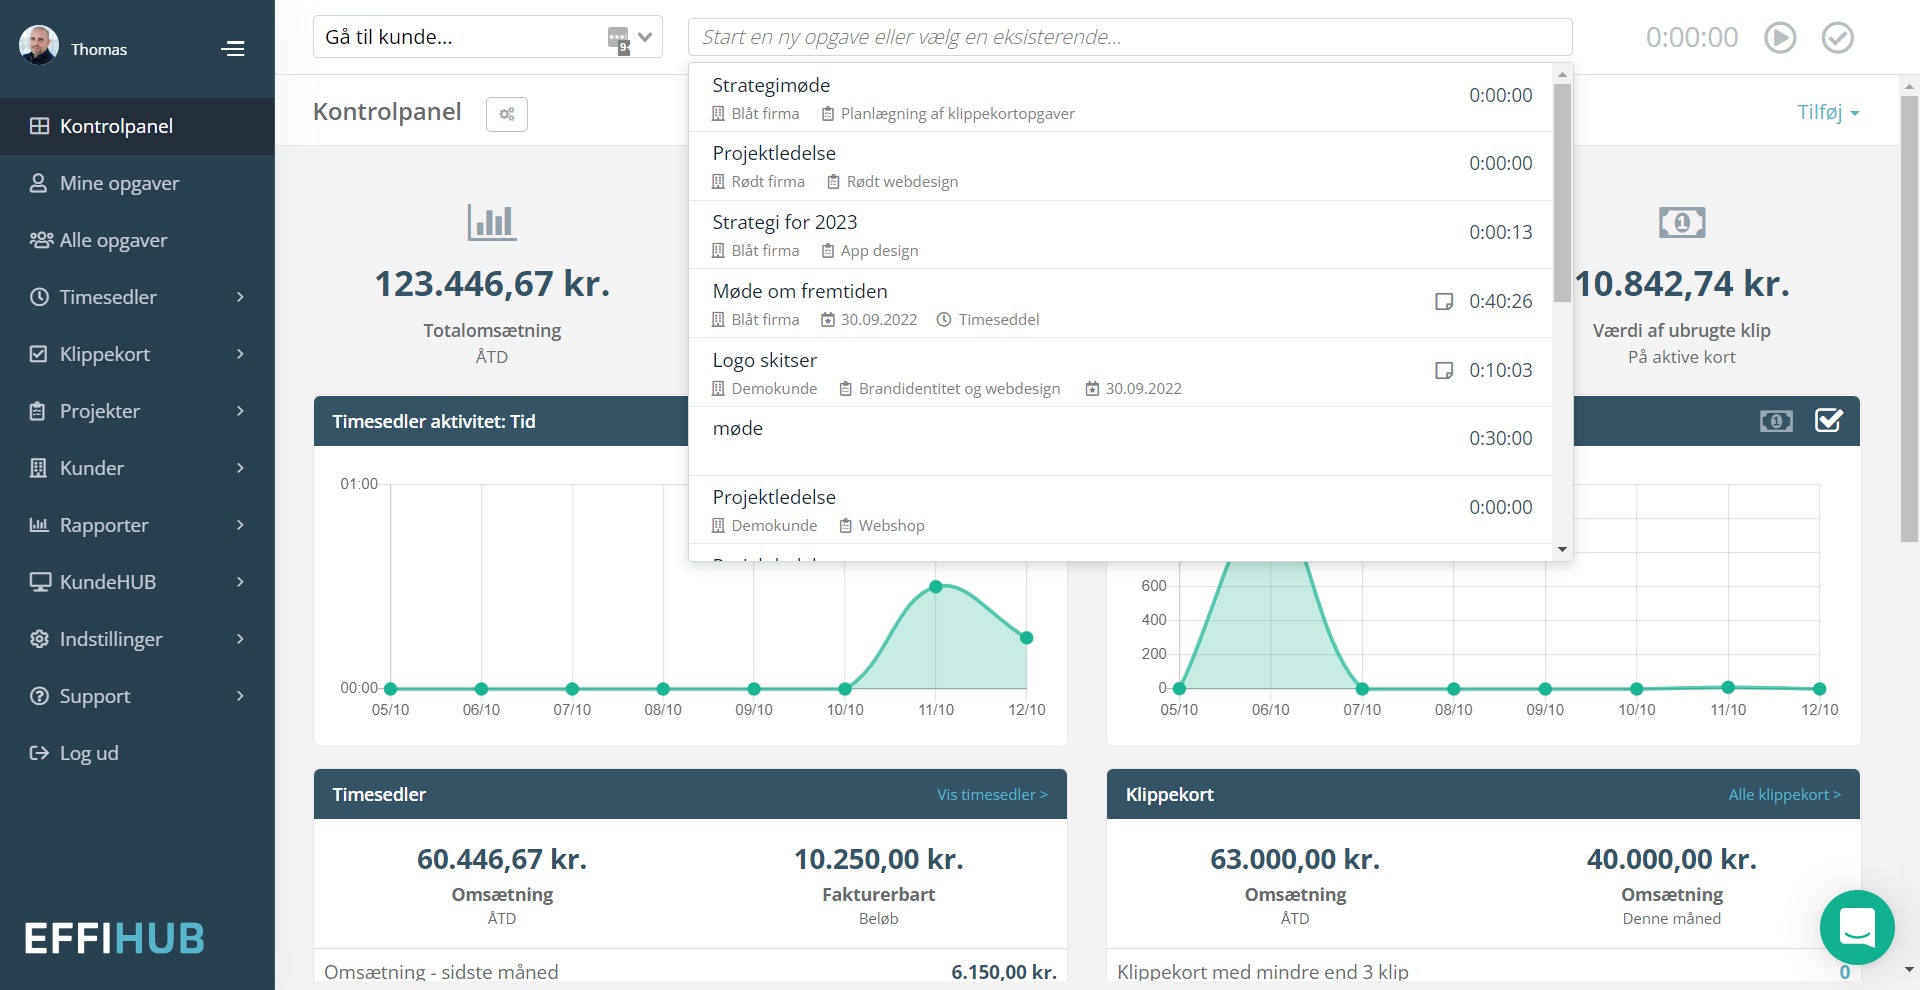Go to Alle opgaver
The image size is (1920, 990).
pyautogui.click(x=137, y=240)
